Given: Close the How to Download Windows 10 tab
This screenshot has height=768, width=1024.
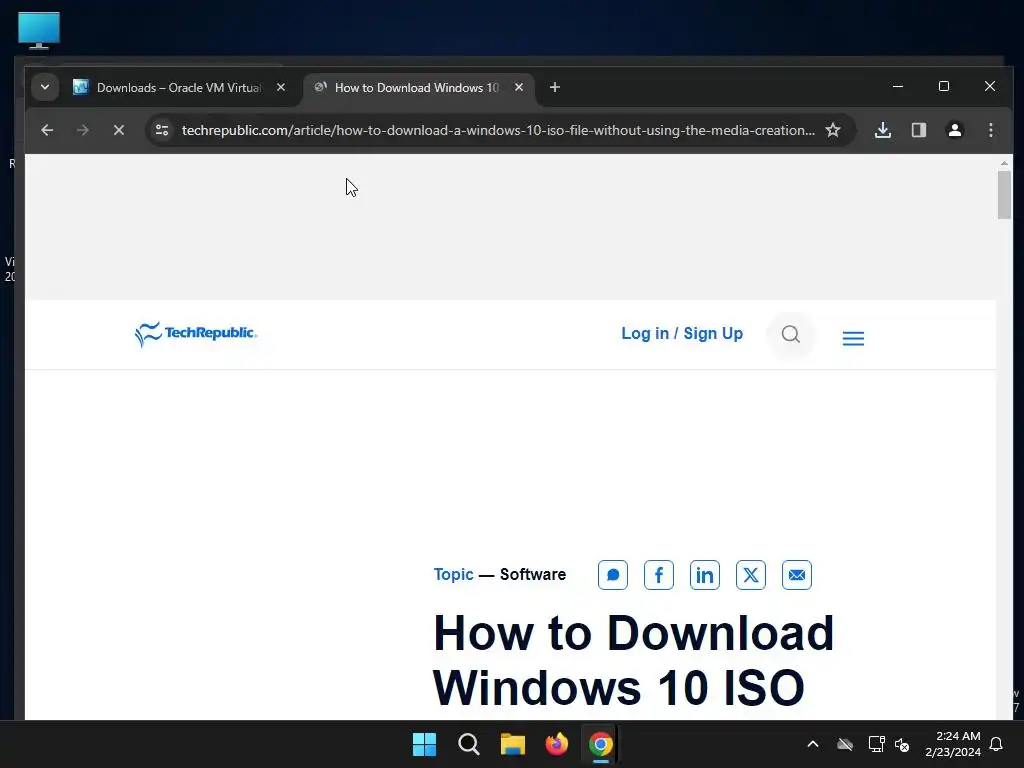Looking at the screenshot, I should (x=519, y=87).
